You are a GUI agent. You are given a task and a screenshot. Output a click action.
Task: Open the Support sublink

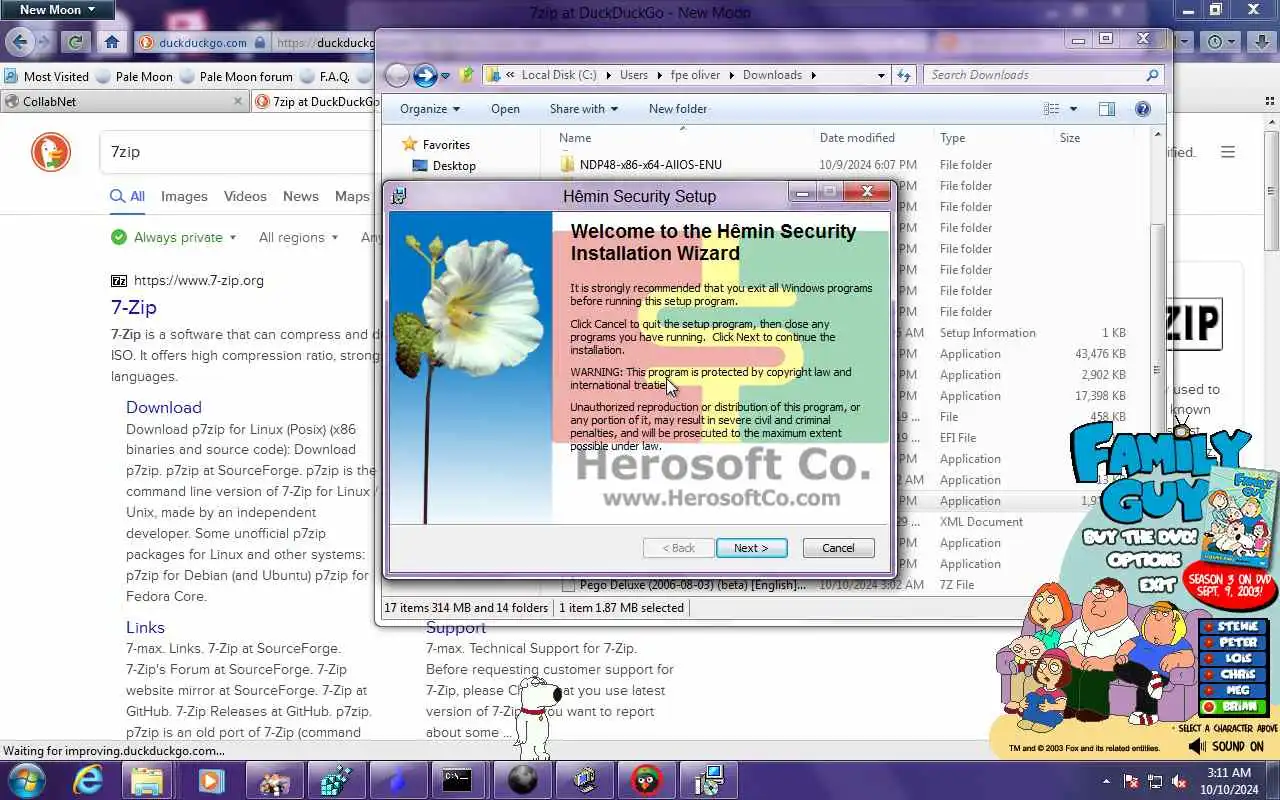(x=456, y=627)
